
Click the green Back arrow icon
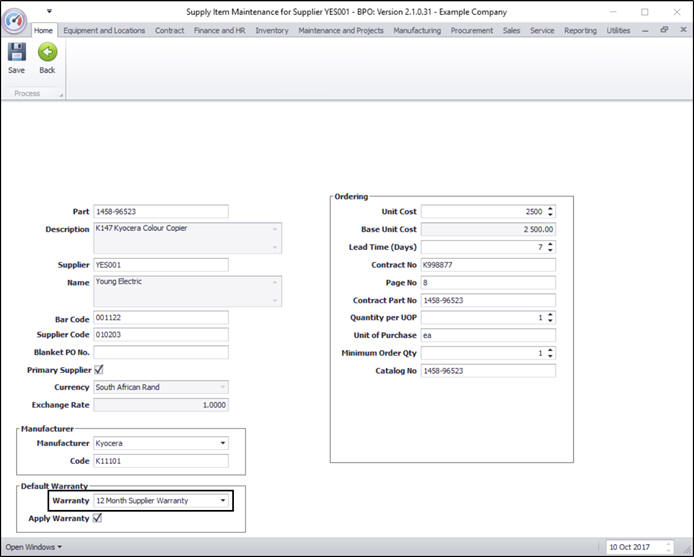coord(47,52)
